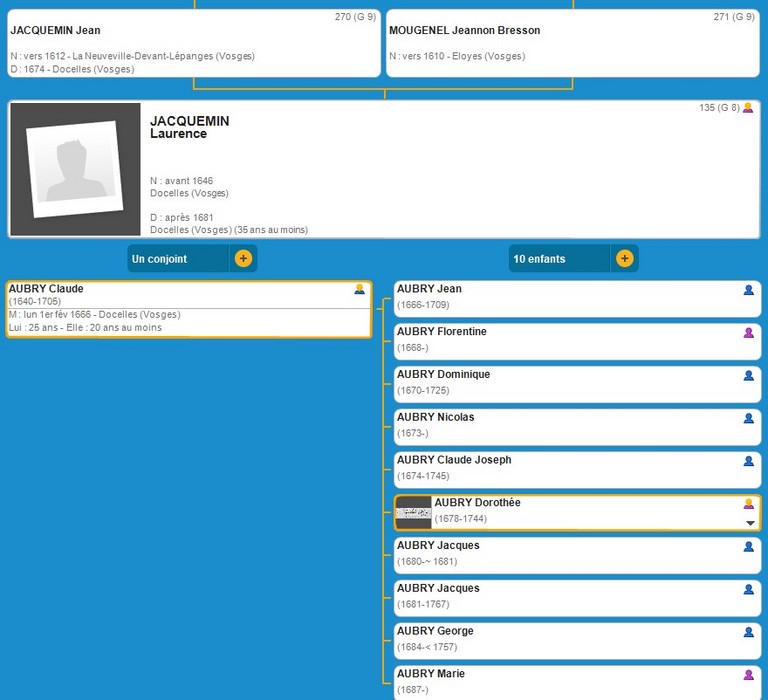This screenshot has height=700, width=768.
Task: Click Laurence Jacquemin's profile photo placeholder
Action: [x=75, y=169]
